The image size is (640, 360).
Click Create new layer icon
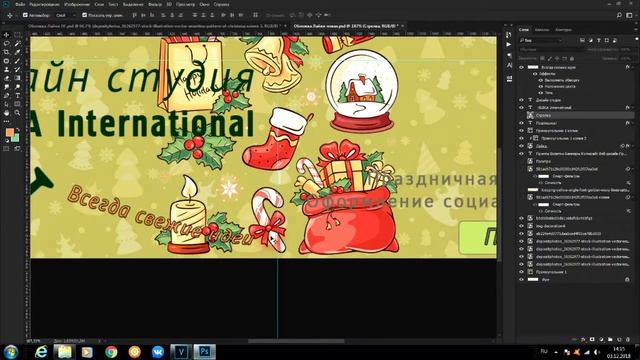[x=619, y=339]
